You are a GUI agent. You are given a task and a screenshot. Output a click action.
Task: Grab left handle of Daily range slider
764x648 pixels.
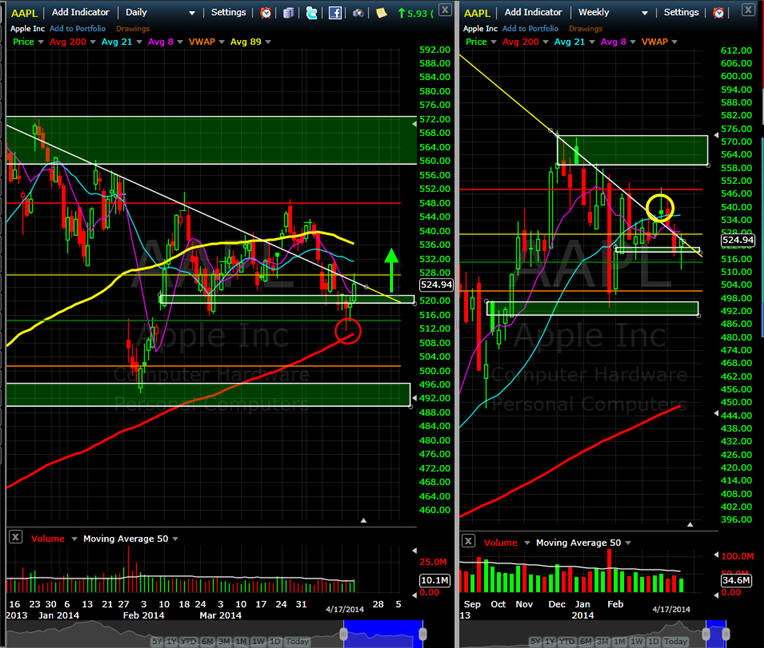(344, 634)
